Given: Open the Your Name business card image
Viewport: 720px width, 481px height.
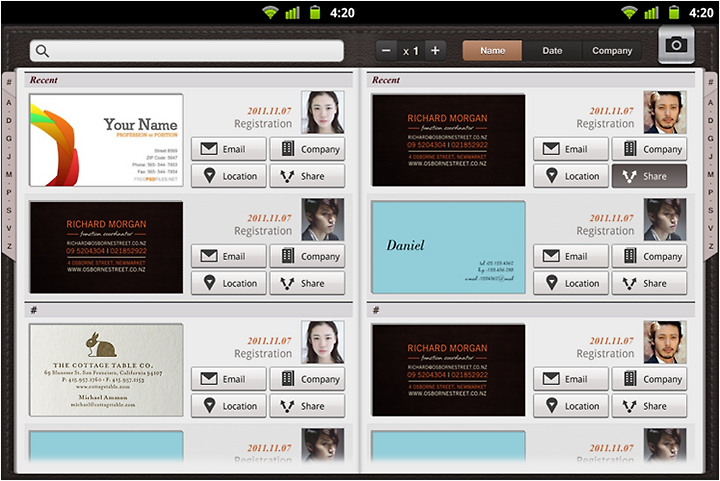Looking at the screenshot, I should pyautogui.click(x=106, y=140).
